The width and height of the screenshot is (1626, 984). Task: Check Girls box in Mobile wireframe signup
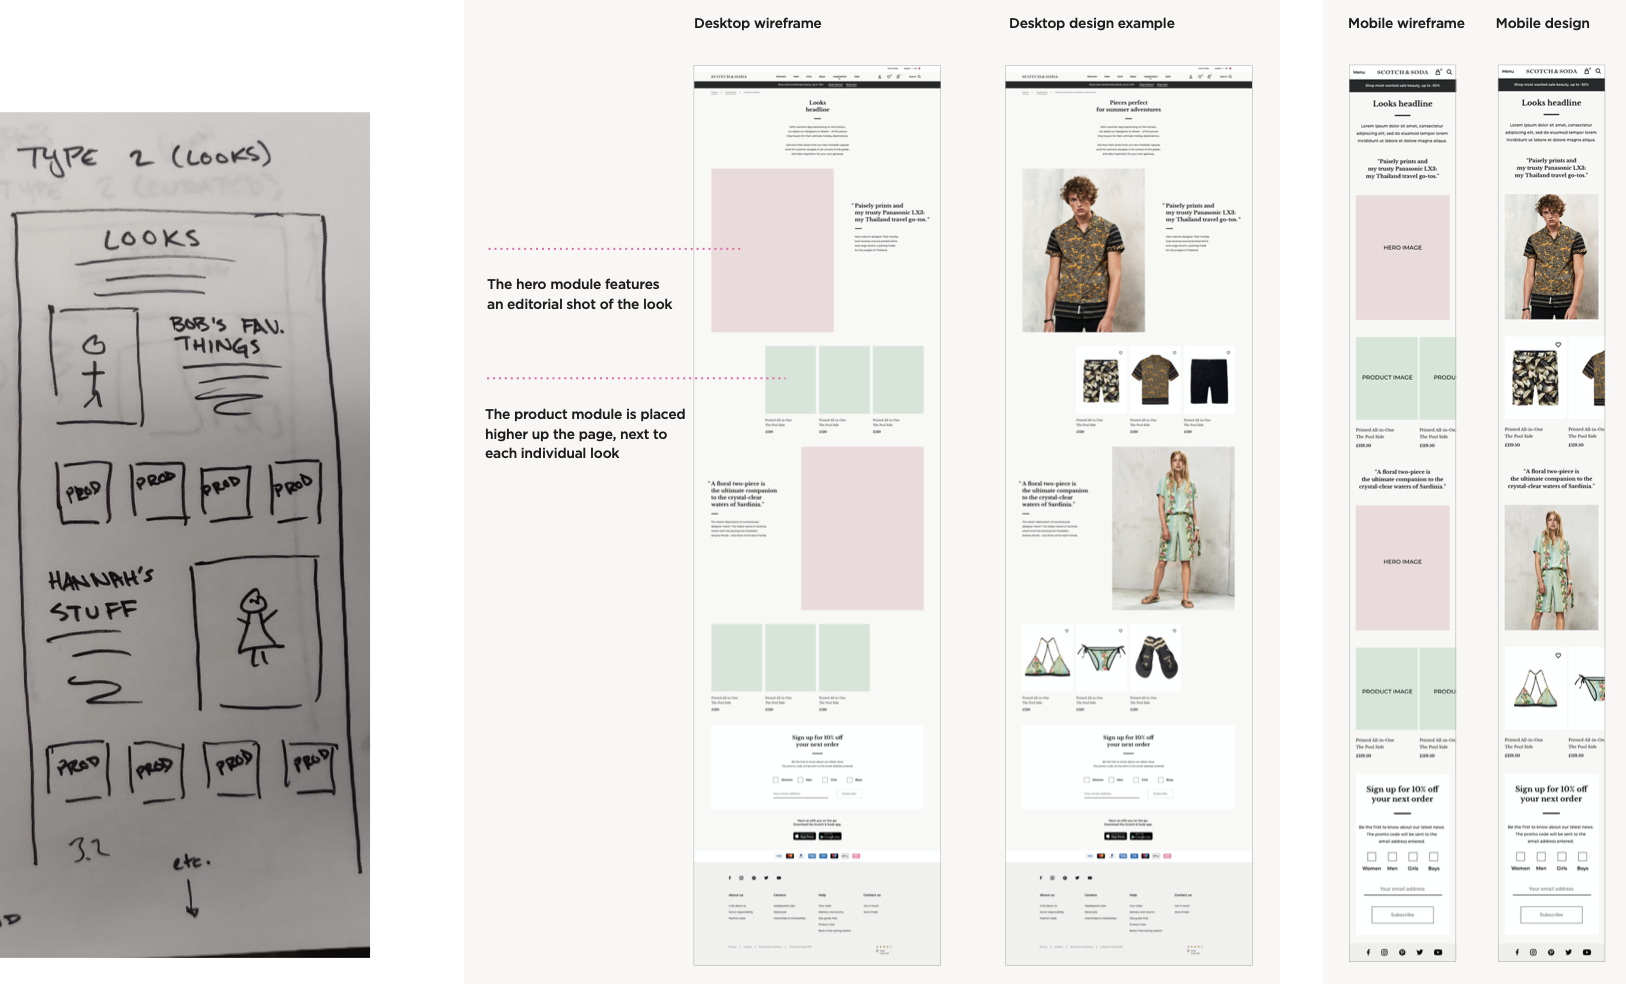coord(1413,857)
